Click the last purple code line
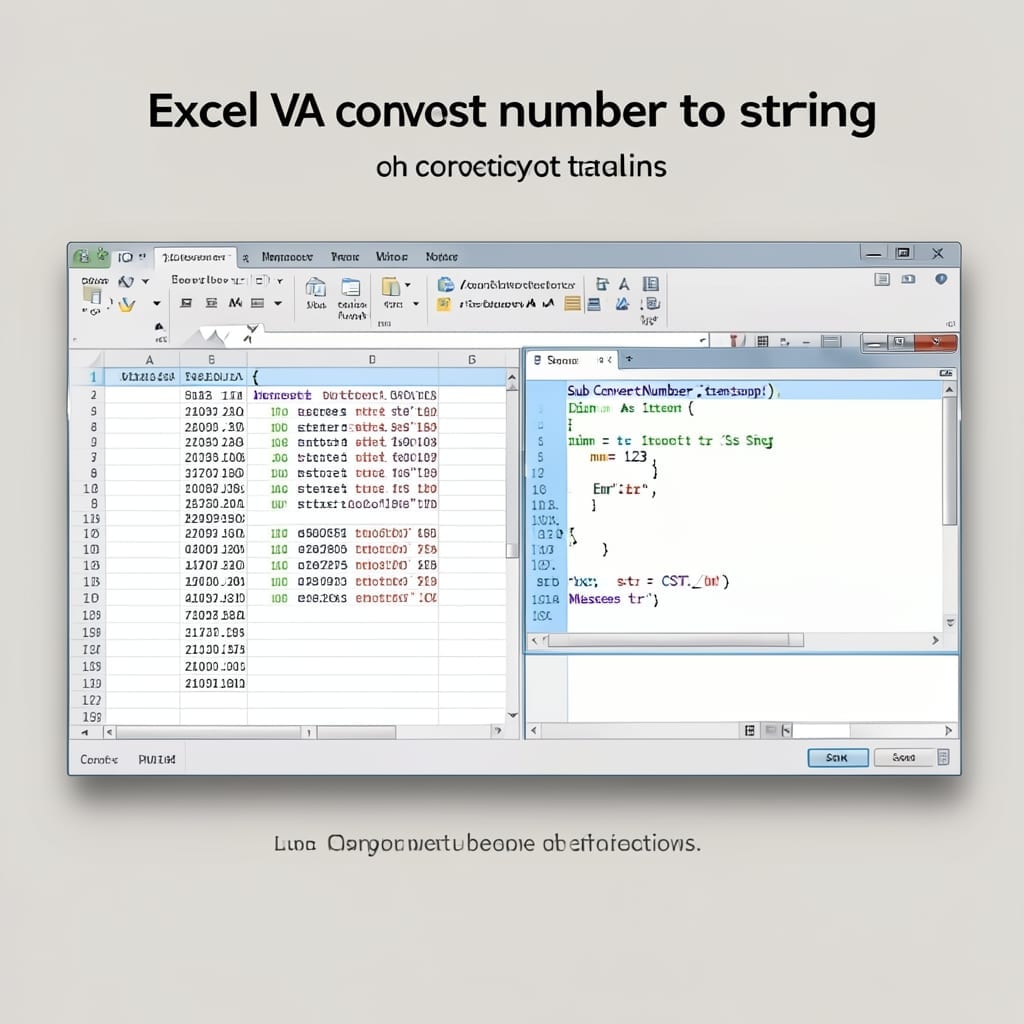1024x1024 pixels. 613,599
